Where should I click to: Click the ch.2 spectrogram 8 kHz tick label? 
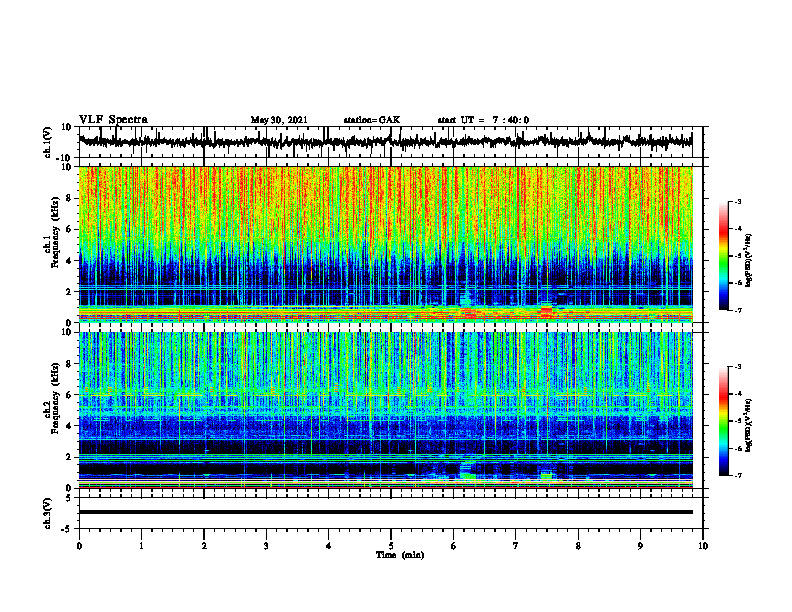tap(69, 364)
